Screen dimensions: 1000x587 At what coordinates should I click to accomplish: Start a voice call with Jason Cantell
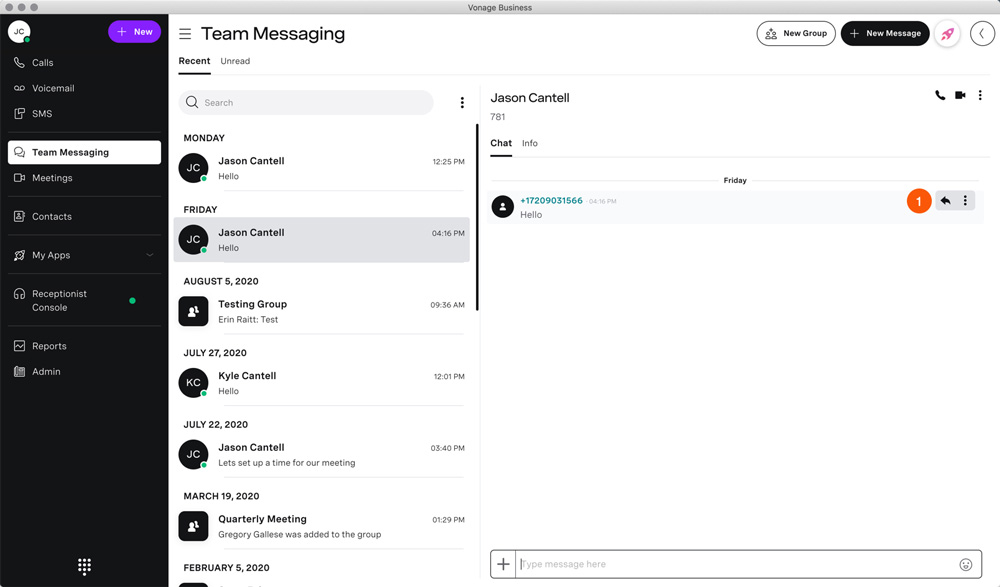940,96
